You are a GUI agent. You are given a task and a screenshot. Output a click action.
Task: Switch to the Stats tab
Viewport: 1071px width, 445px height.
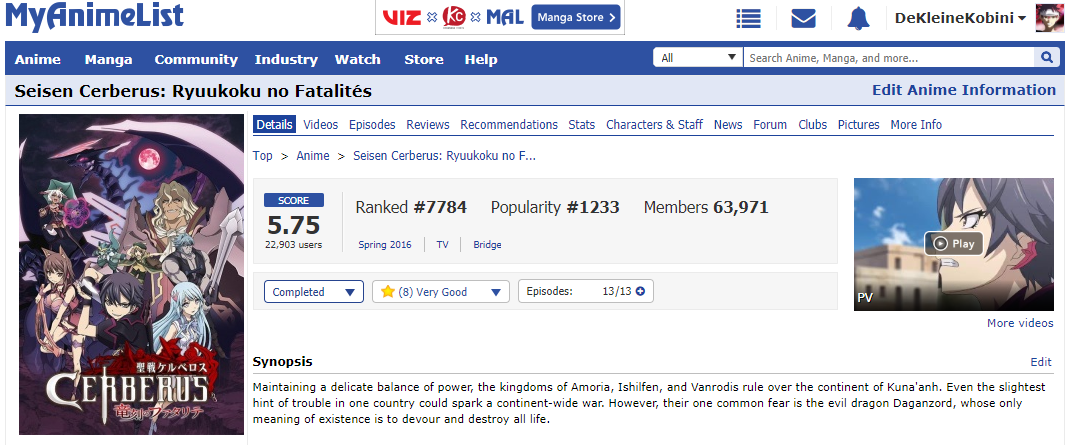coord(581,124)
